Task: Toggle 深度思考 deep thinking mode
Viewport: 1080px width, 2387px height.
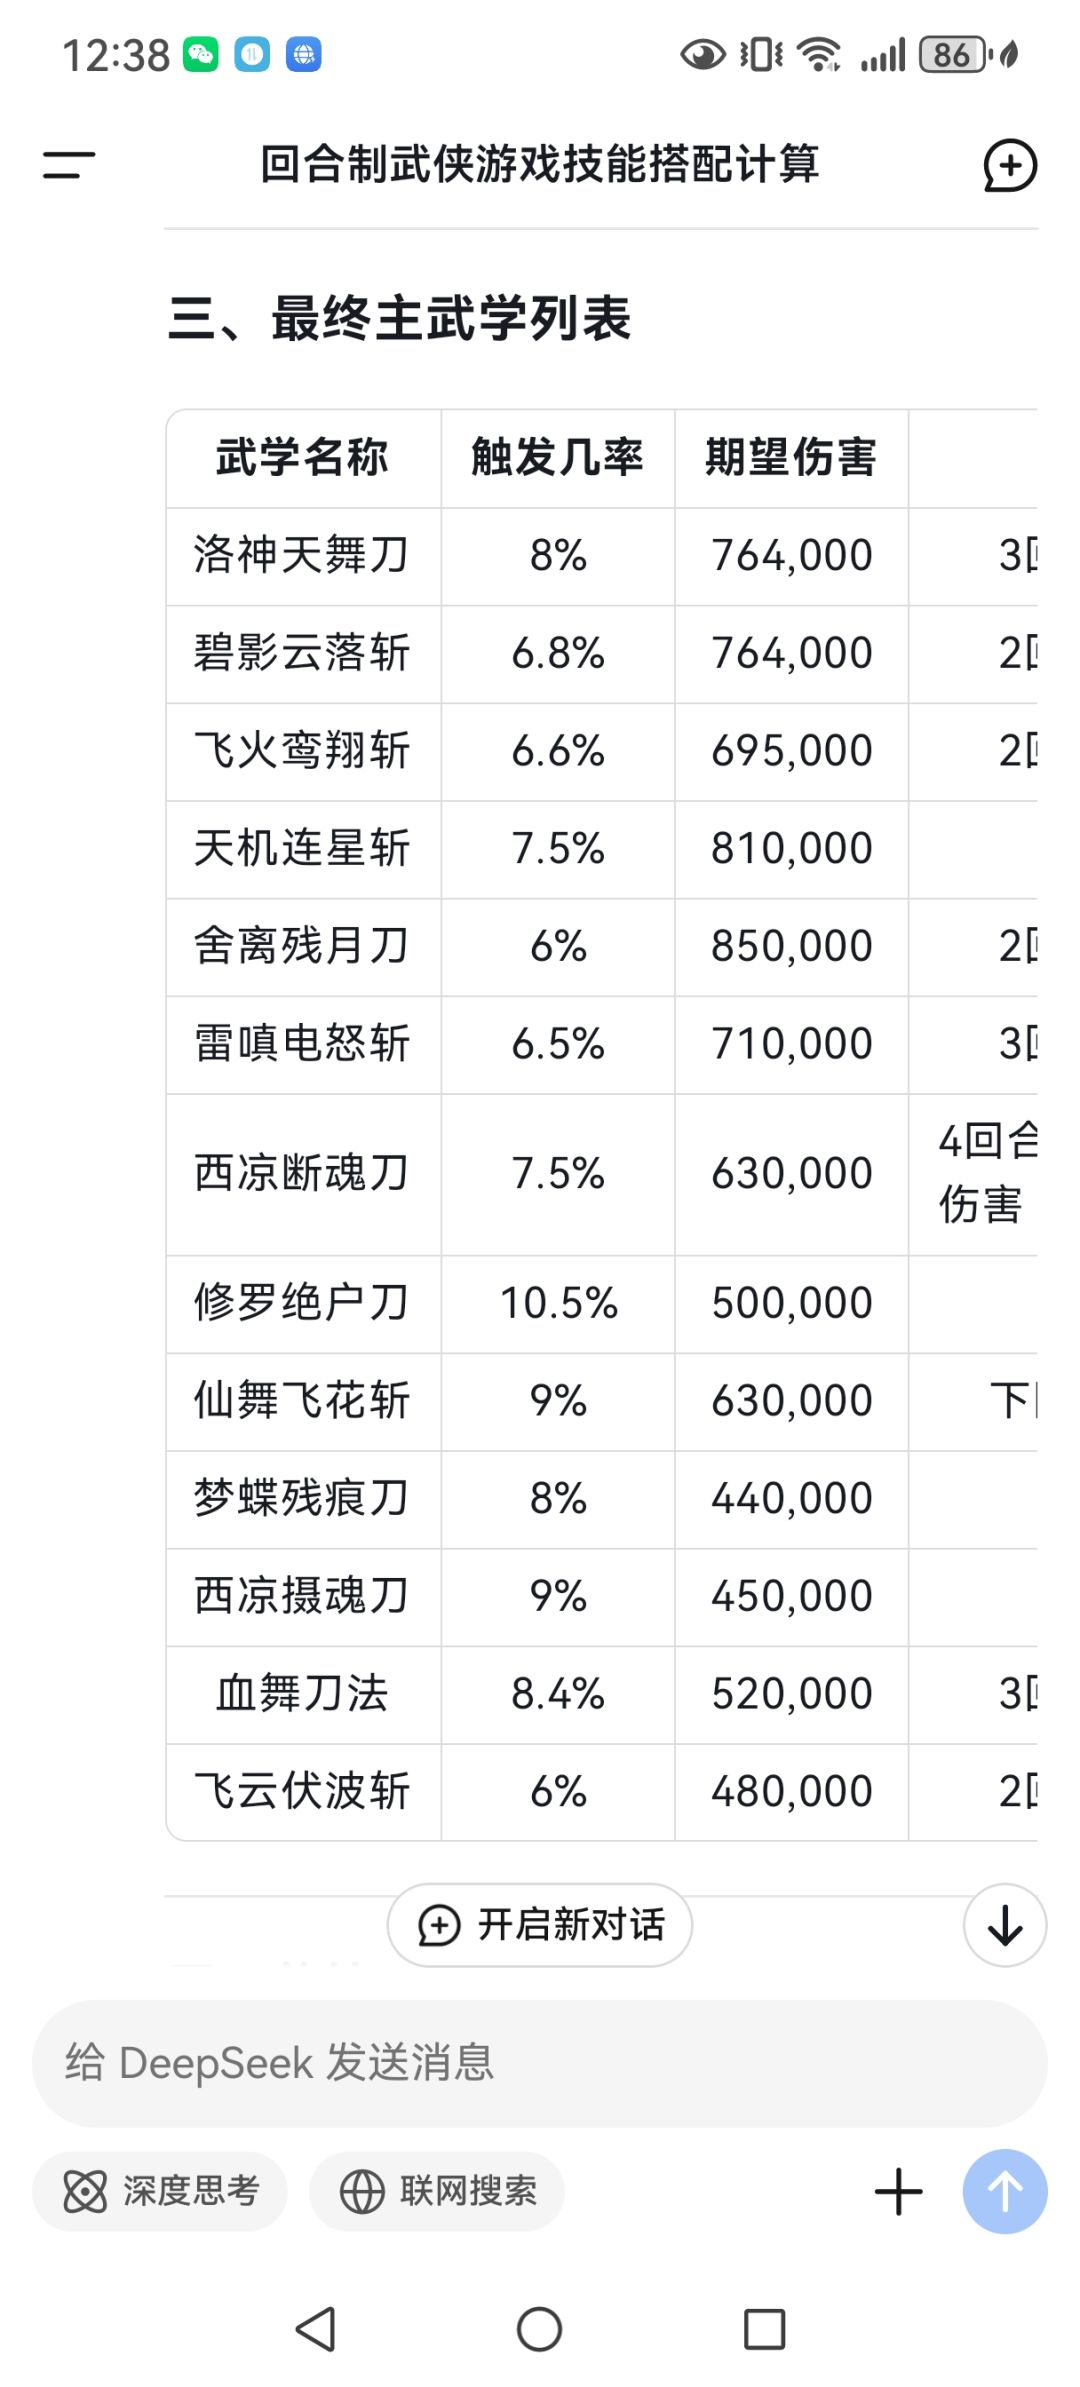Action: coord(160,2192)
